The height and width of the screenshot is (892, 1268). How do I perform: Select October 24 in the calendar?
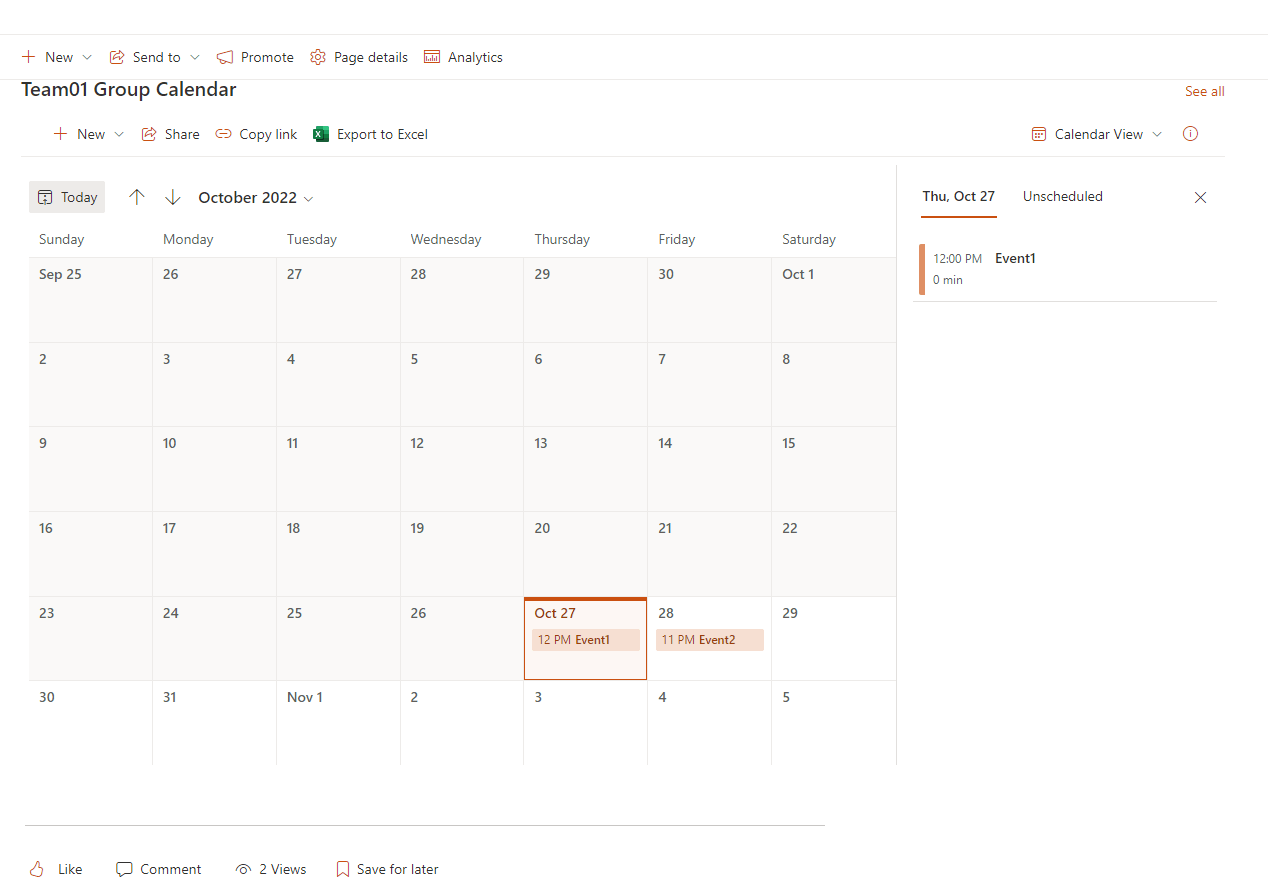click(x=214, y=638)
